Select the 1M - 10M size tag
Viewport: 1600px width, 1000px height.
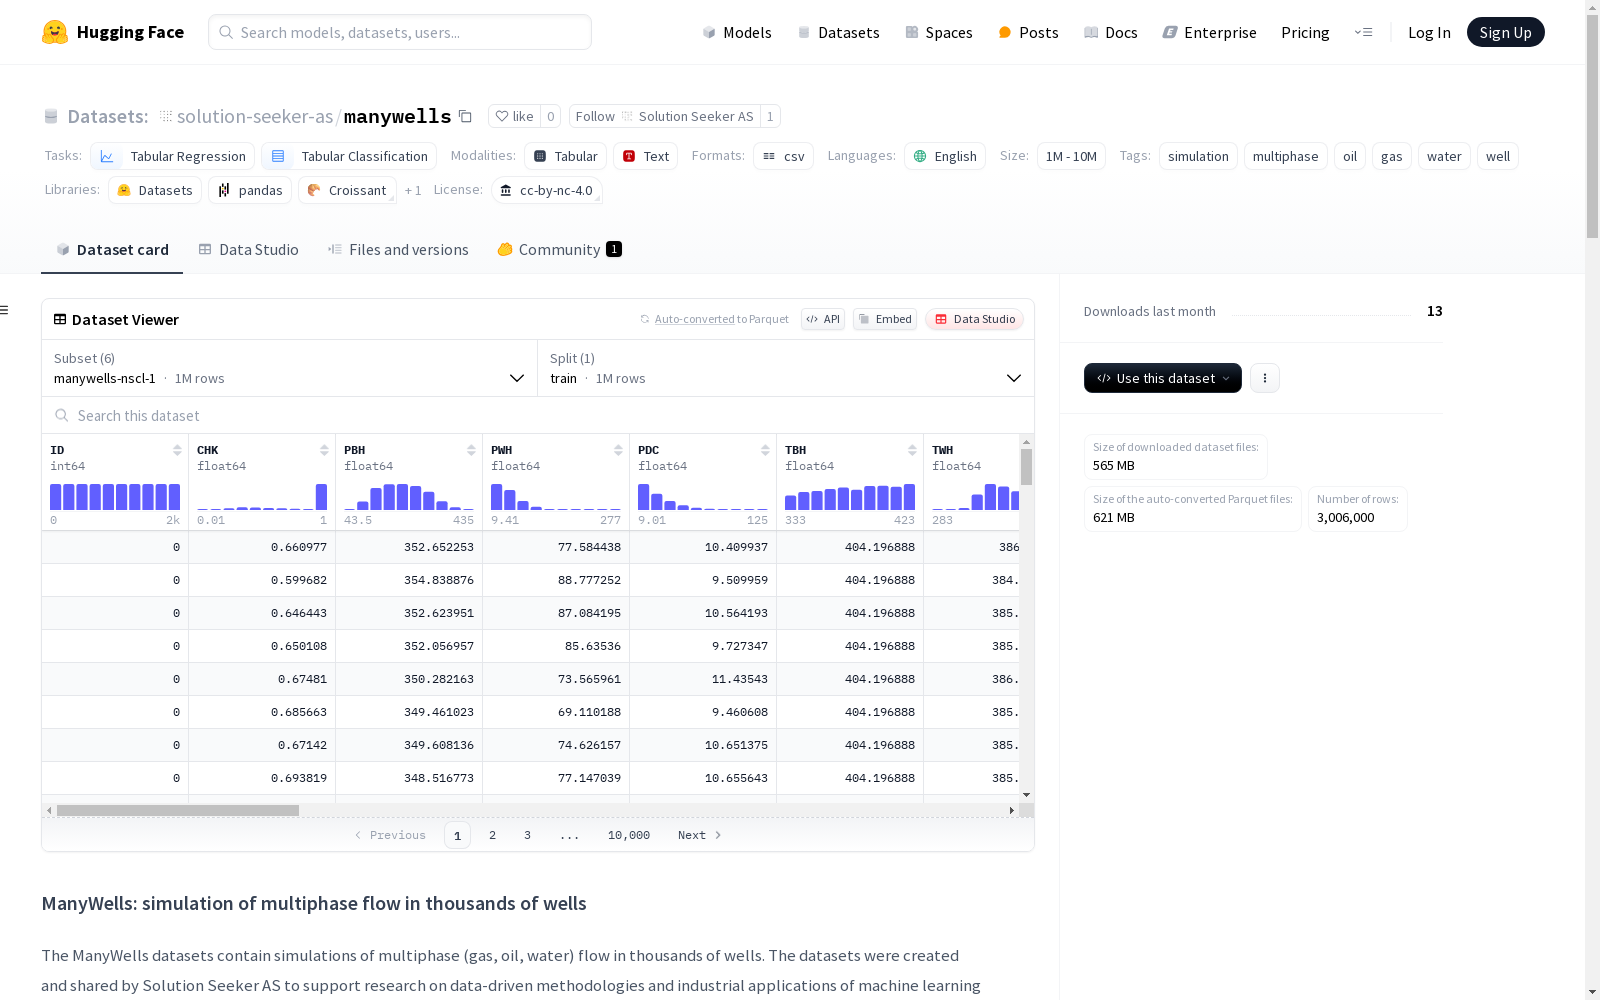[x=1071, y=156]
